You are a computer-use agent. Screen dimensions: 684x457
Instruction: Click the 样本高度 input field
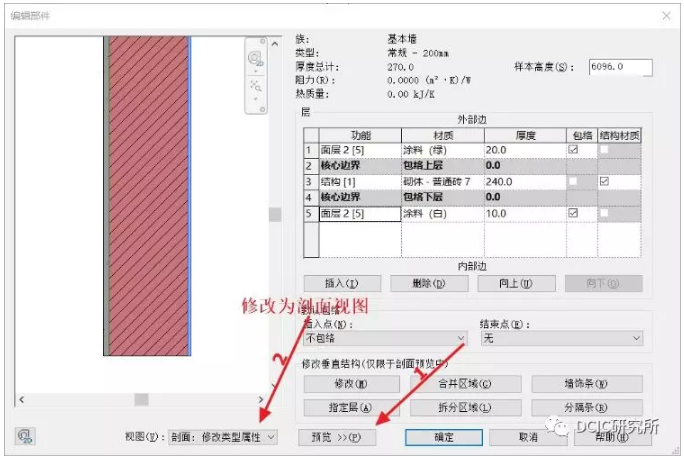620,67
